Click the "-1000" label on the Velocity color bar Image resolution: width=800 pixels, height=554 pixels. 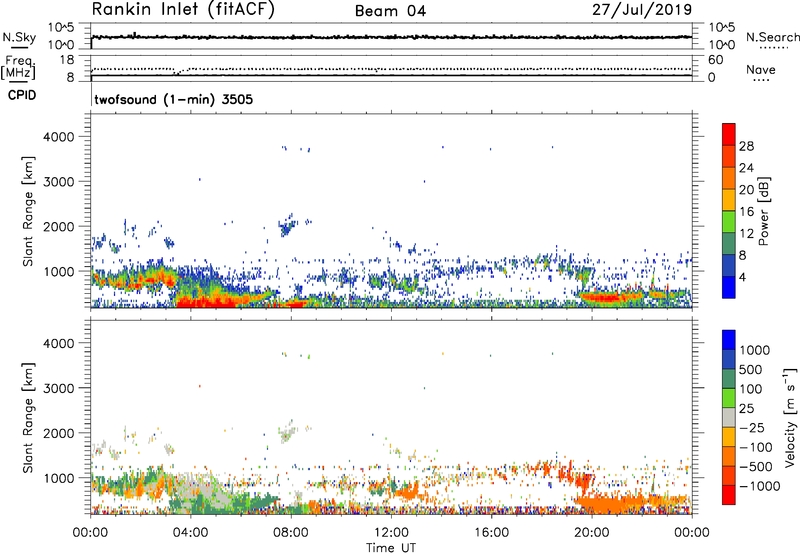coord(760,486)
